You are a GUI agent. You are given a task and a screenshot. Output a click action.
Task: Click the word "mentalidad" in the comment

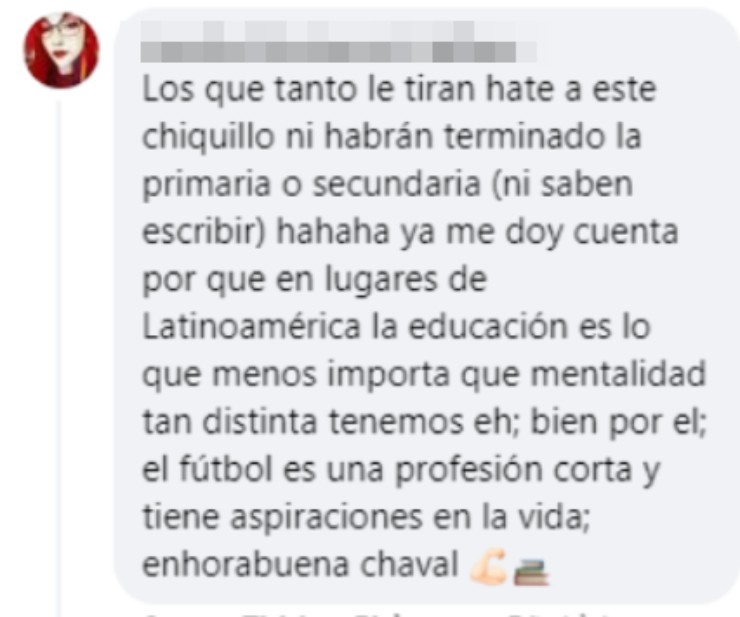618,374
